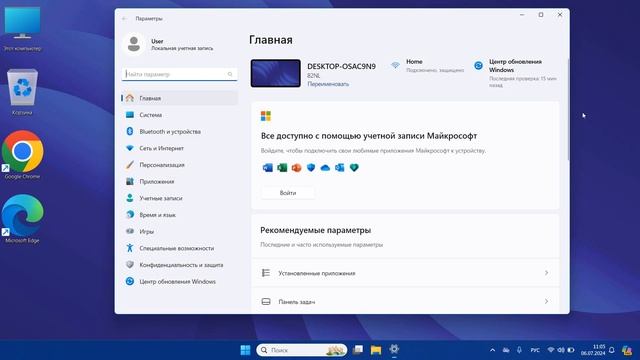Click the microphone tray icon
Image resolution: width=640 pixels, height=360 pixels.
519,350
